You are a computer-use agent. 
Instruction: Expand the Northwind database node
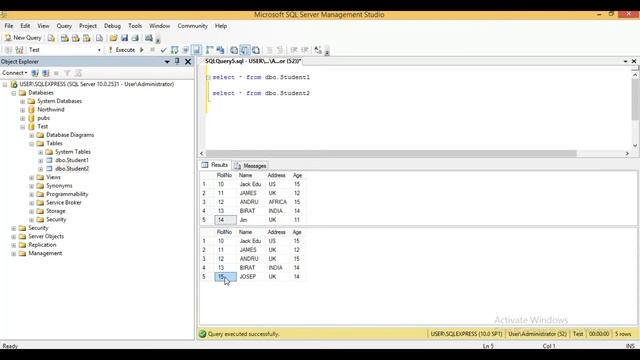point(22,110)
